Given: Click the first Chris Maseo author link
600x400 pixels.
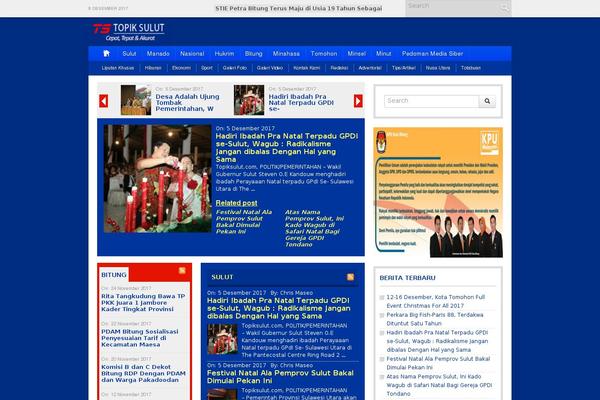Looking at the screenshot, I should point(296,293).
